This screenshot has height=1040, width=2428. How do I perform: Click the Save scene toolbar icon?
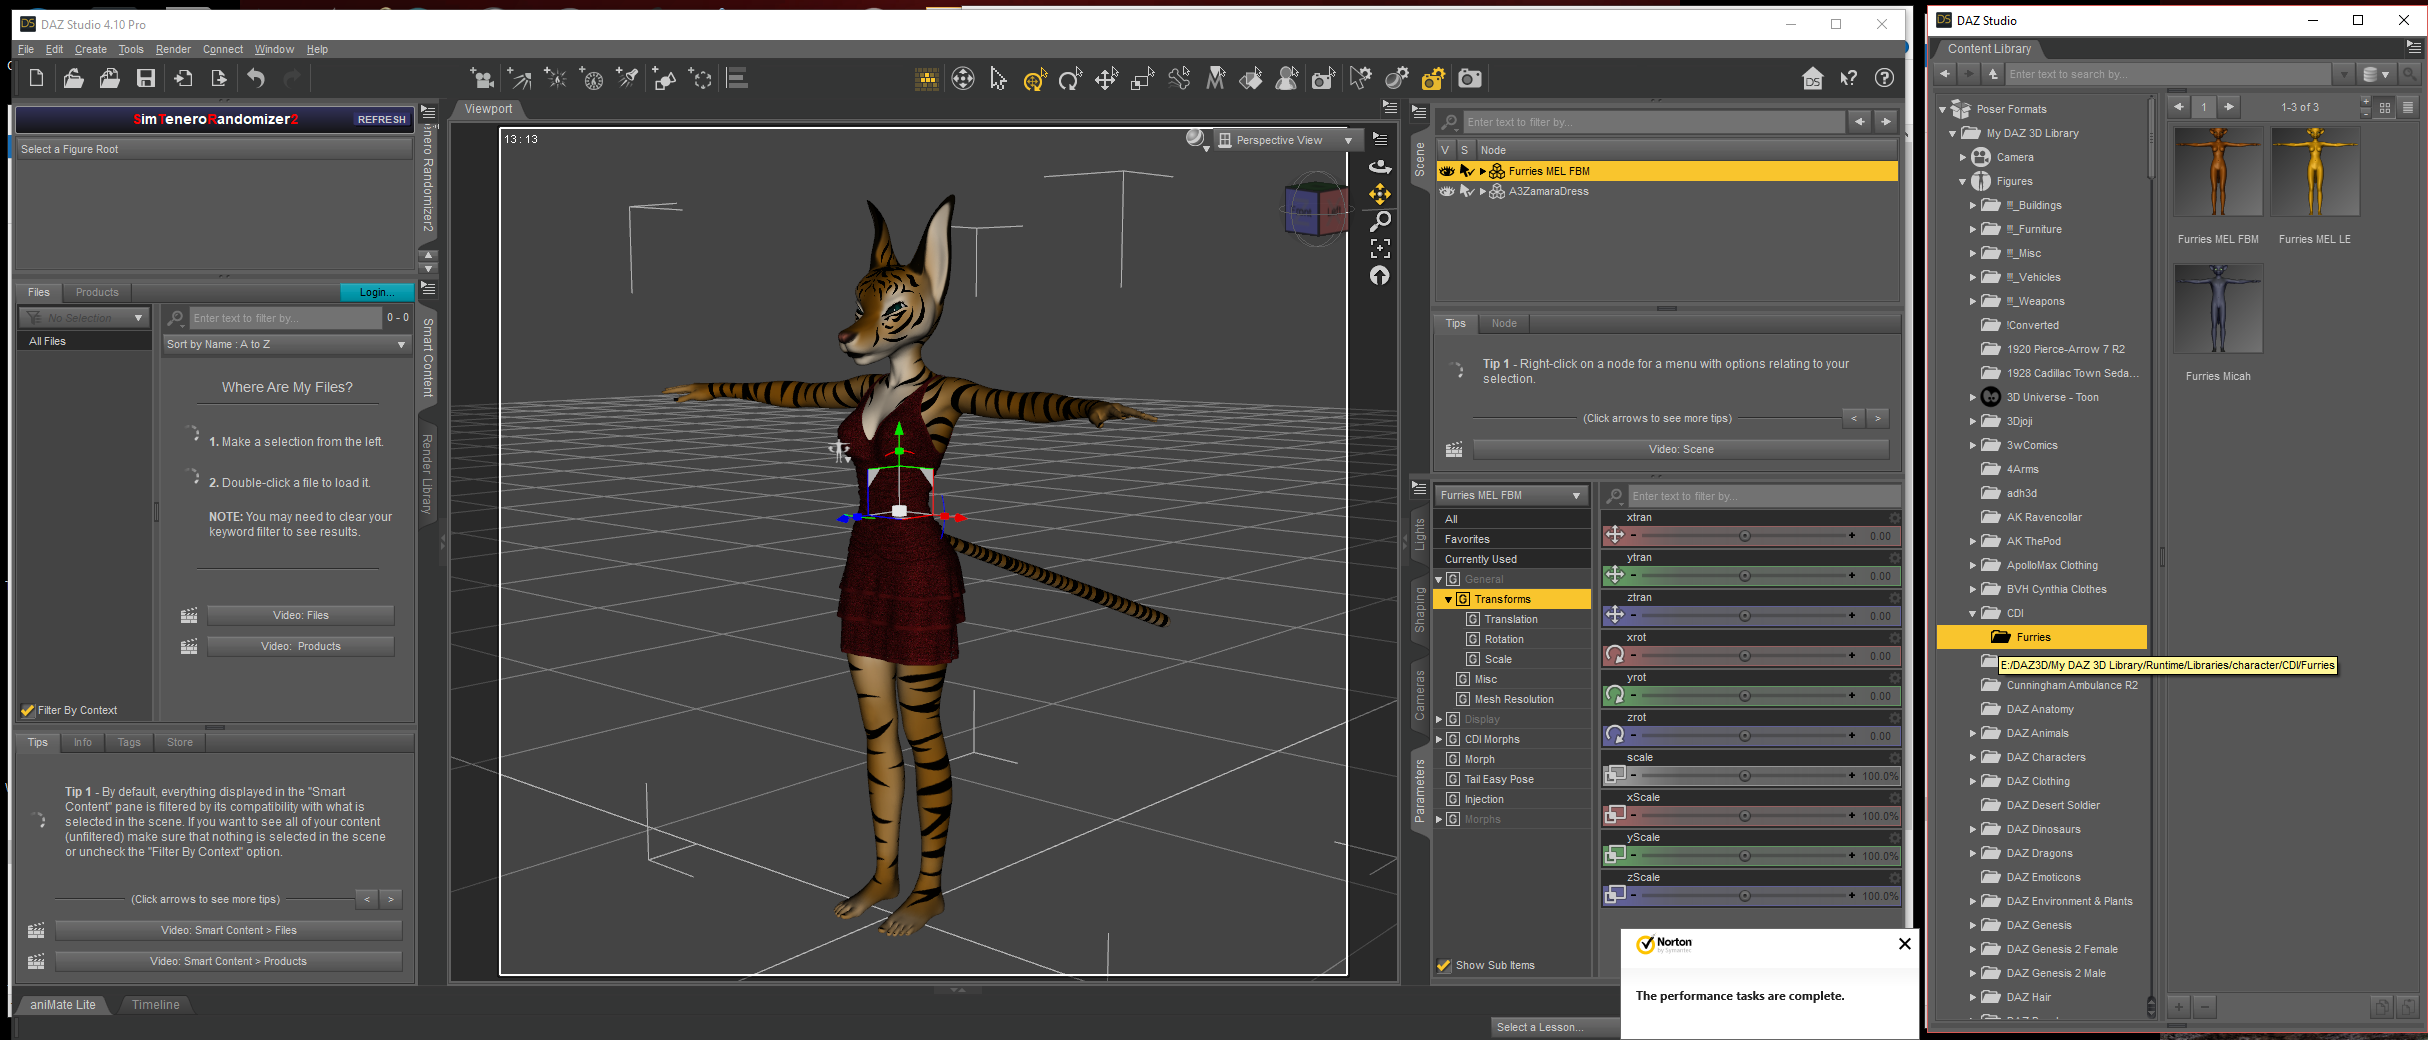[146, 79]
